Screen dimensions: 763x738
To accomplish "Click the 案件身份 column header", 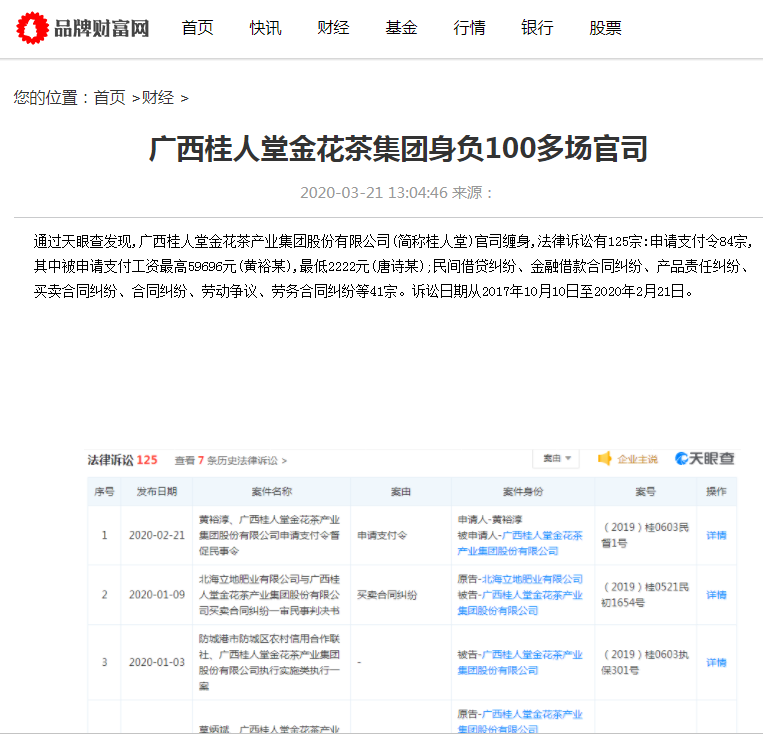I will [523, 492].
